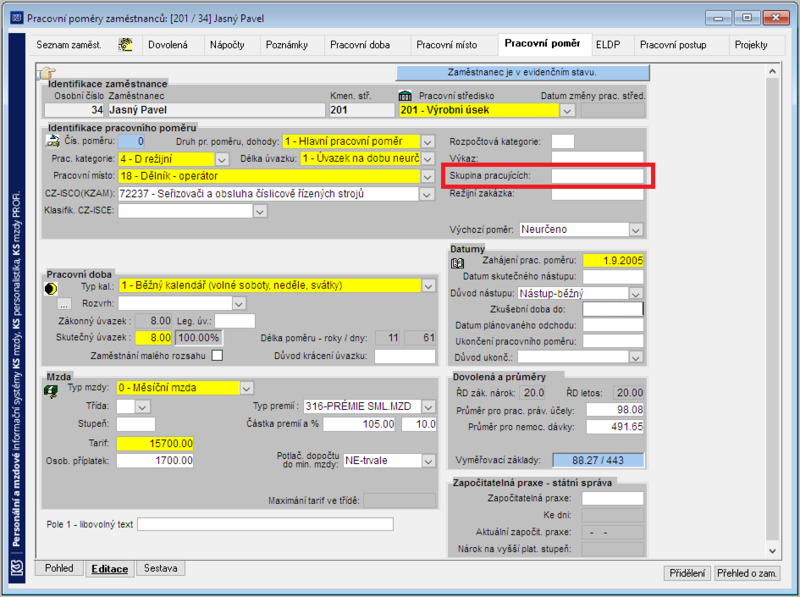
Task: Focus the Pole 1 - libovolný text field
Action: pyautogui.click(x=265, y=524)
